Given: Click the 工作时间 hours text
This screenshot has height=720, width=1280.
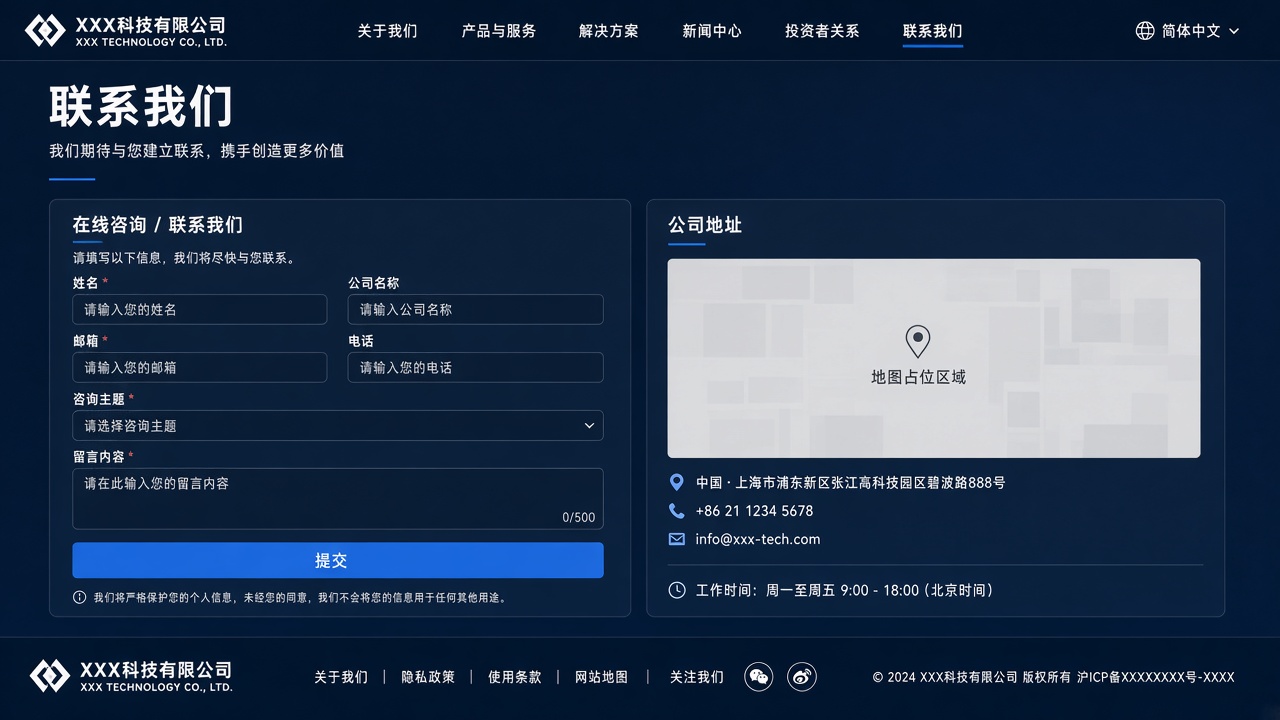Looking at the screenshot, I should (x=845, y=590).
